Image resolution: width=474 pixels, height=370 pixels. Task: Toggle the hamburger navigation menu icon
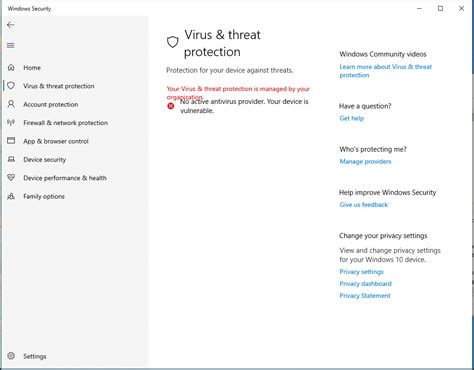[11, 45]
